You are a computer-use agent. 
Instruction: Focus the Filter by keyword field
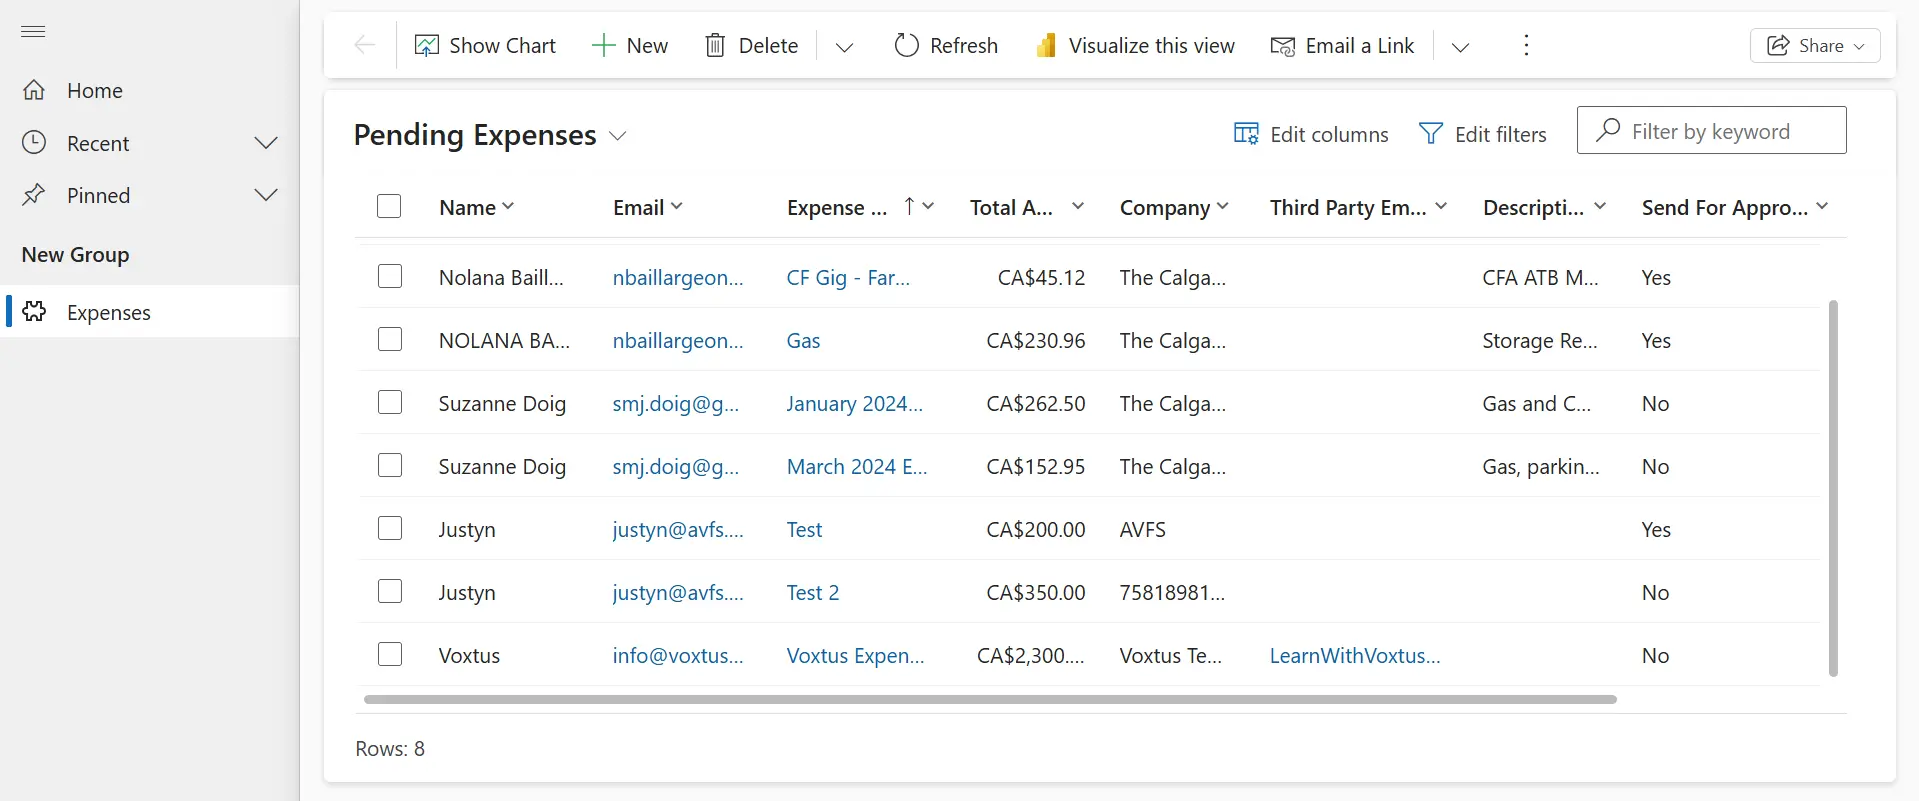pyautogui.click(x=1711, y=131)
